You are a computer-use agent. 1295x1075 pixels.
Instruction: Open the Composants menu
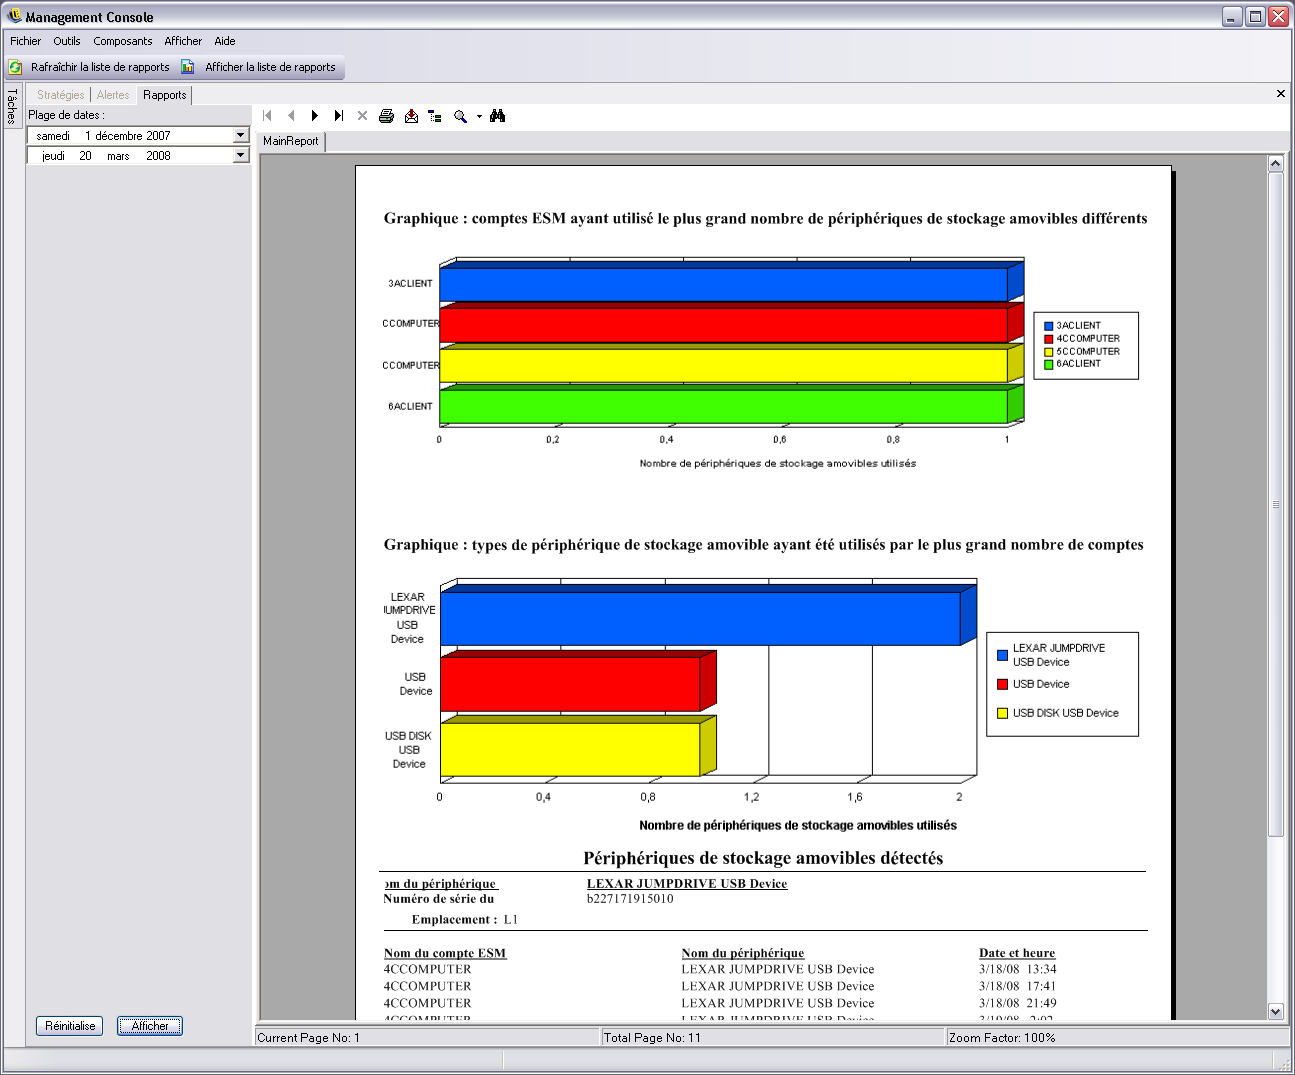(x=123, y=41)
